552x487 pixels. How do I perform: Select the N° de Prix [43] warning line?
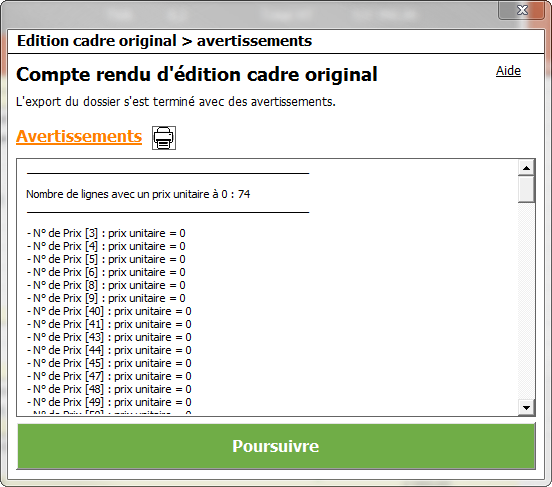coord(109,337)
